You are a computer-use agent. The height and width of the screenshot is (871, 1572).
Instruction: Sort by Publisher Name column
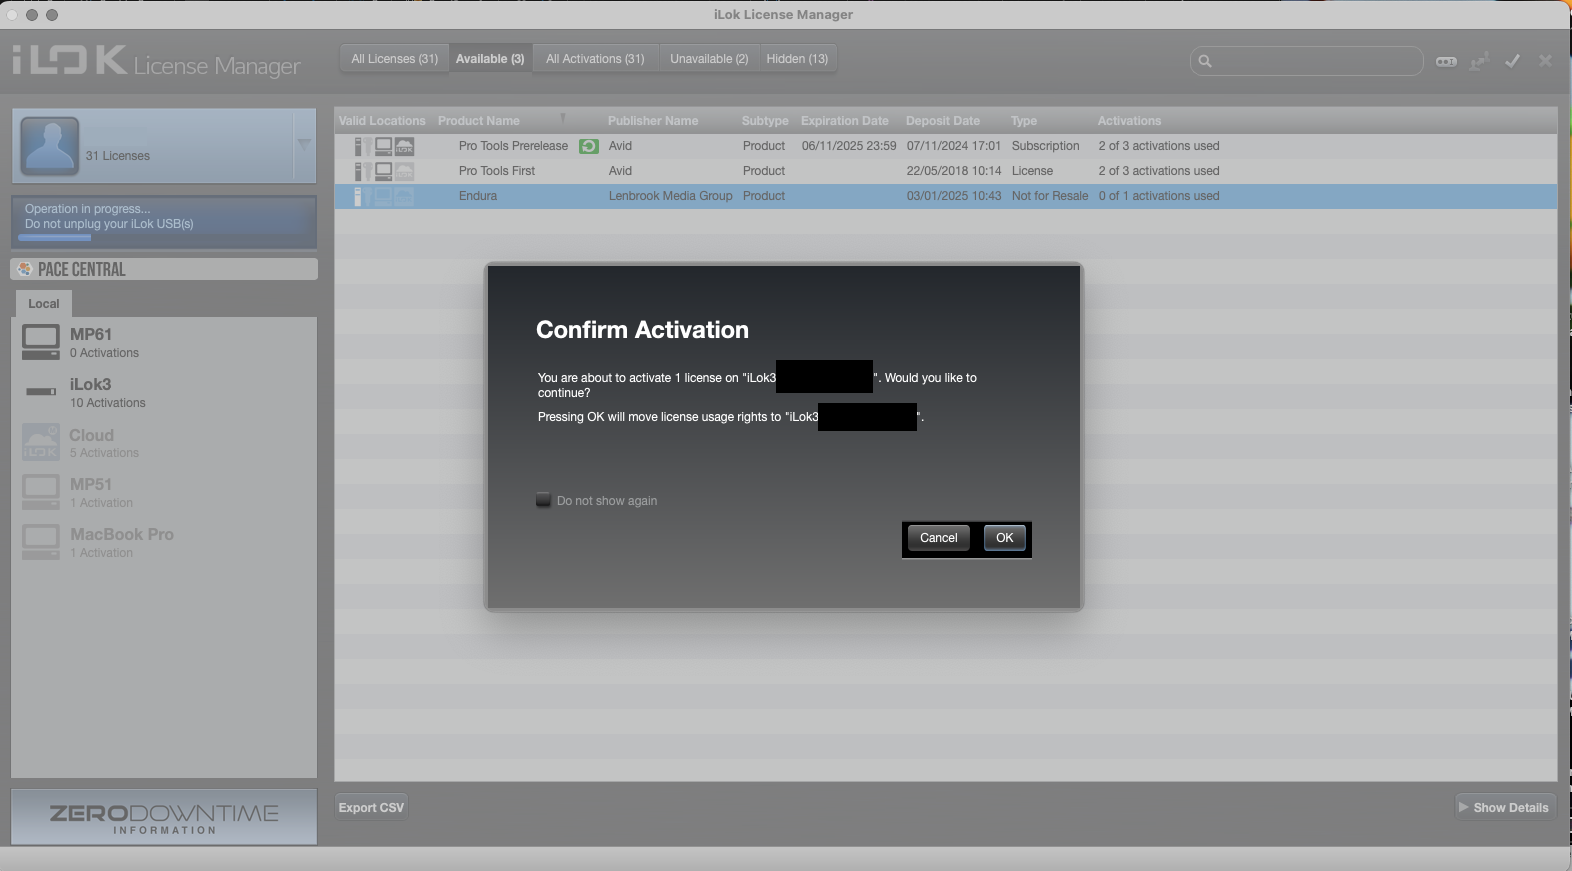653,121
